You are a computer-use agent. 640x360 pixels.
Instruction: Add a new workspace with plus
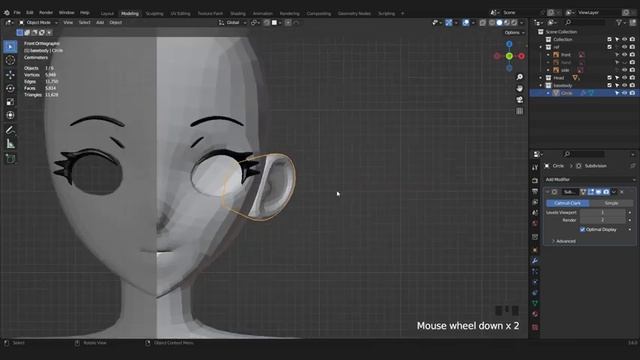(402, 13)
